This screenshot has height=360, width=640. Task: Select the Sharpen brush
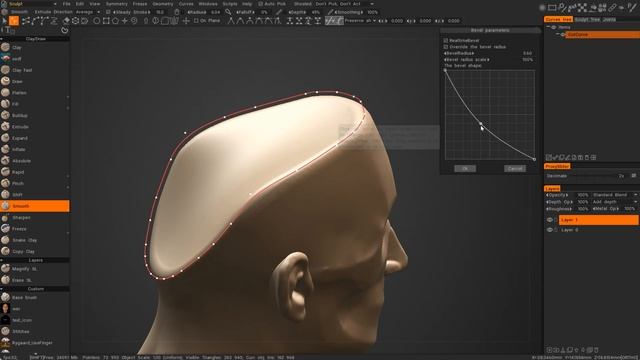click(x=35, y=218)
